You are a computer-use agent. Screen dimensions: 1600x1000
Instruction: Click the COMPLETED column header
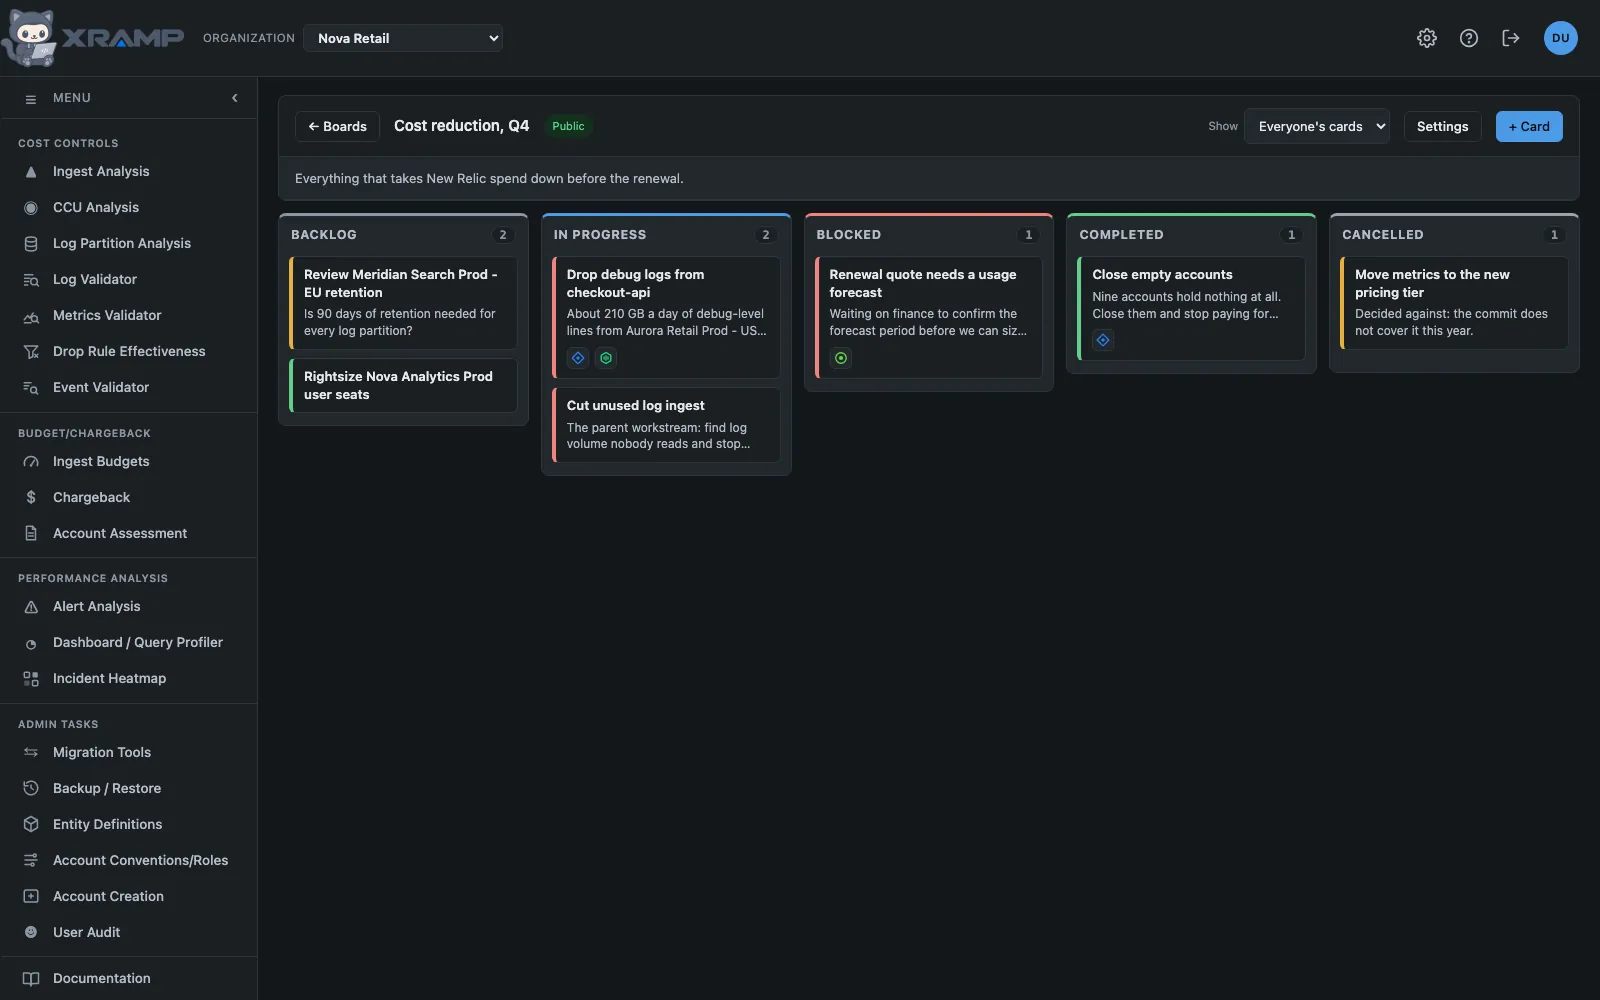1121,235
